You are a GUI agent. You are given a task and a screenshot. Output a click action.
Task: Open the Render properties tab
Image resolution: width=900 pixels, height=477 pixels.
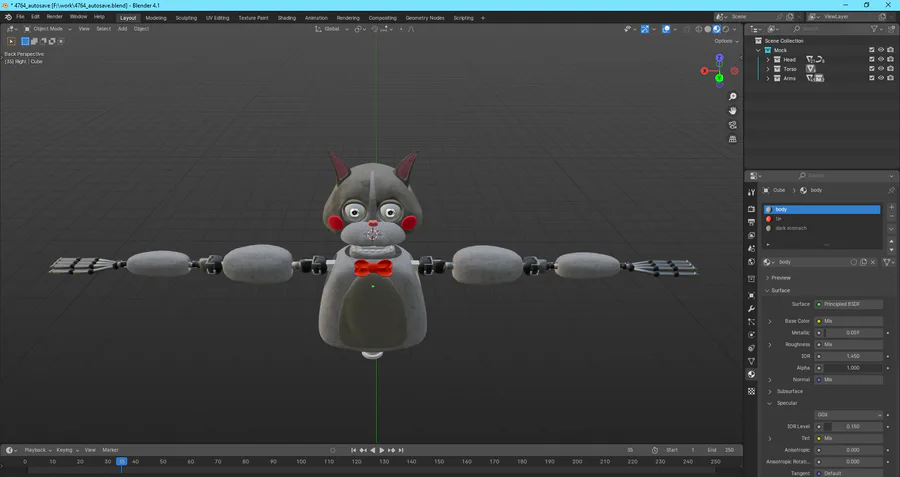click(751, 209)
